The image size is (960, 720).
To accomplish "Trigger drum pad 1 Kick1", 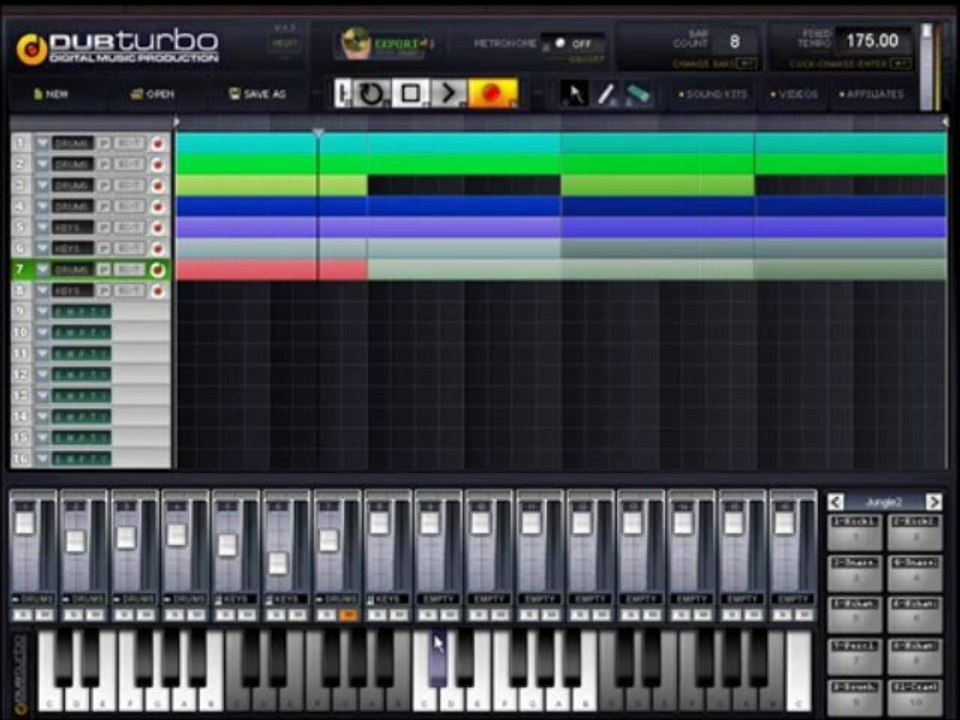I will [855, 532].
